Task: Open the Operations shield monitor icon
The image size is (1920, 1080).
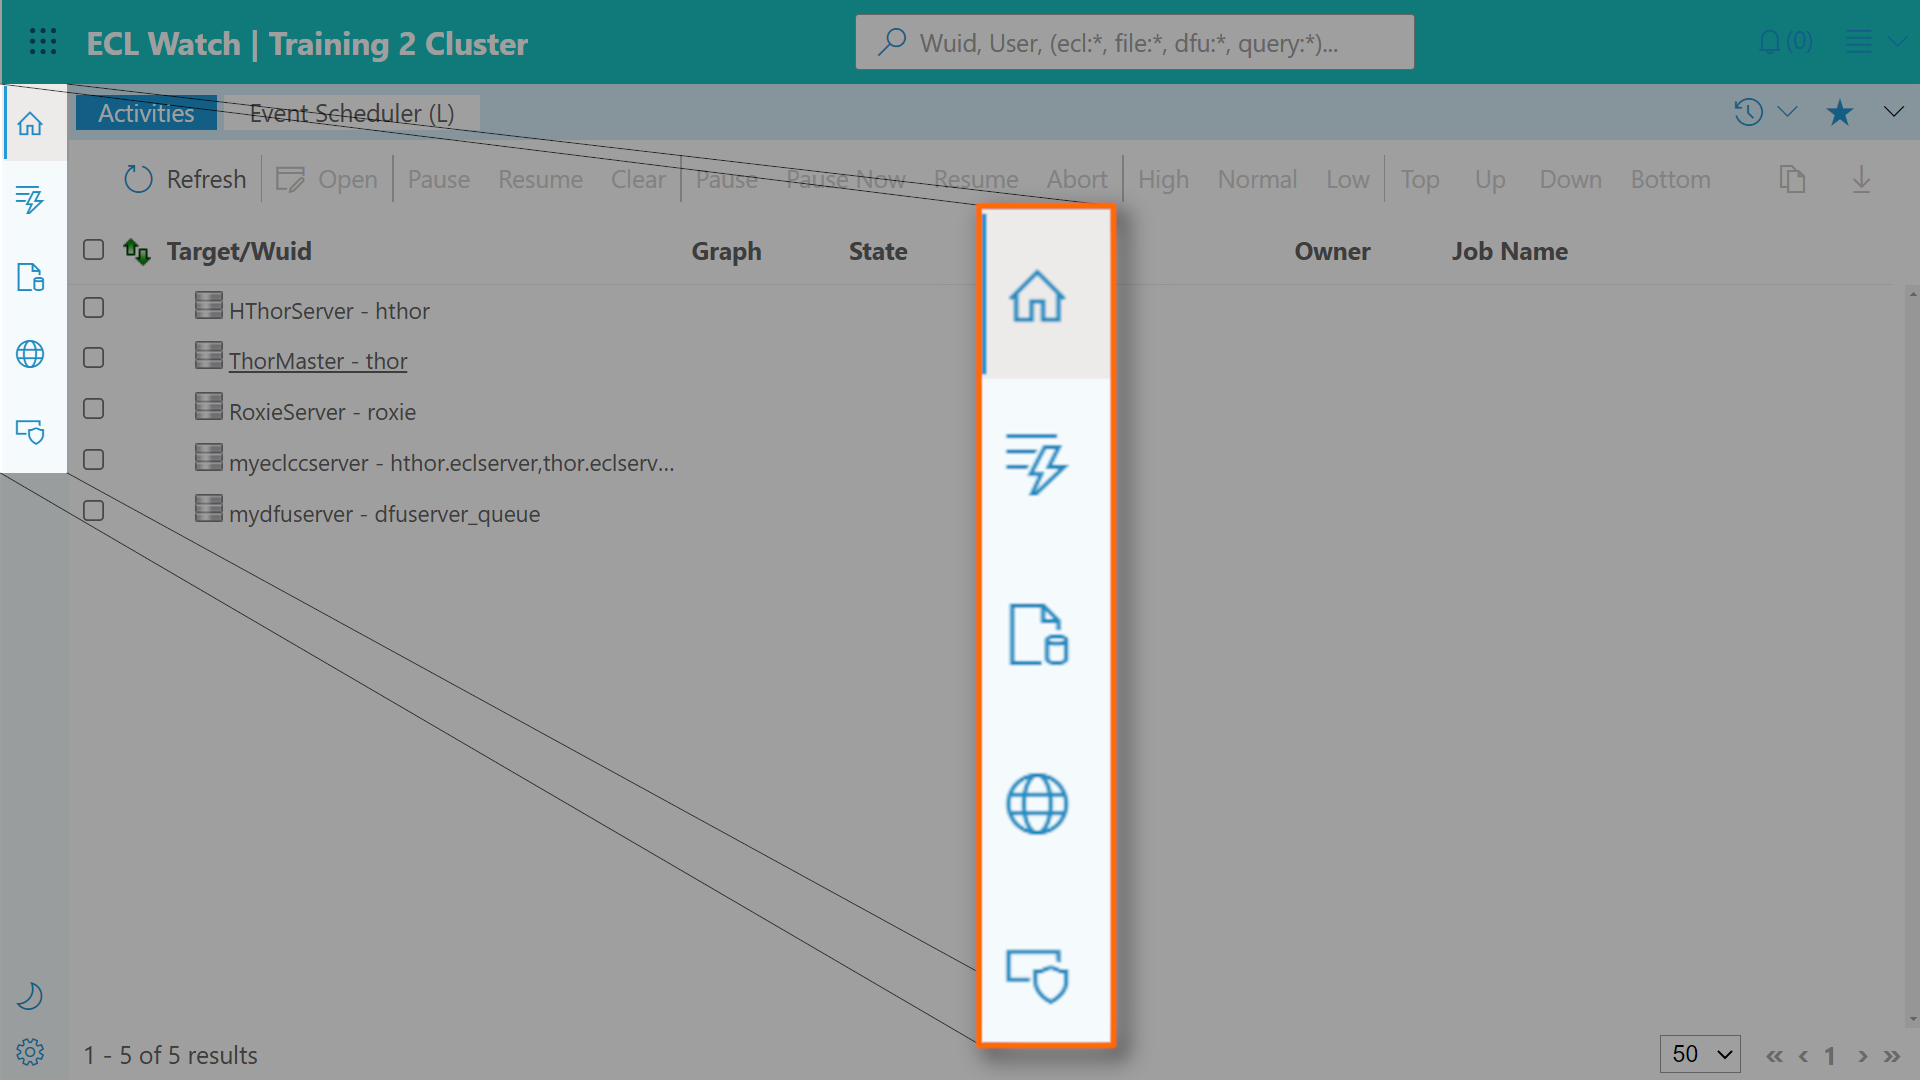Action: 30,431
